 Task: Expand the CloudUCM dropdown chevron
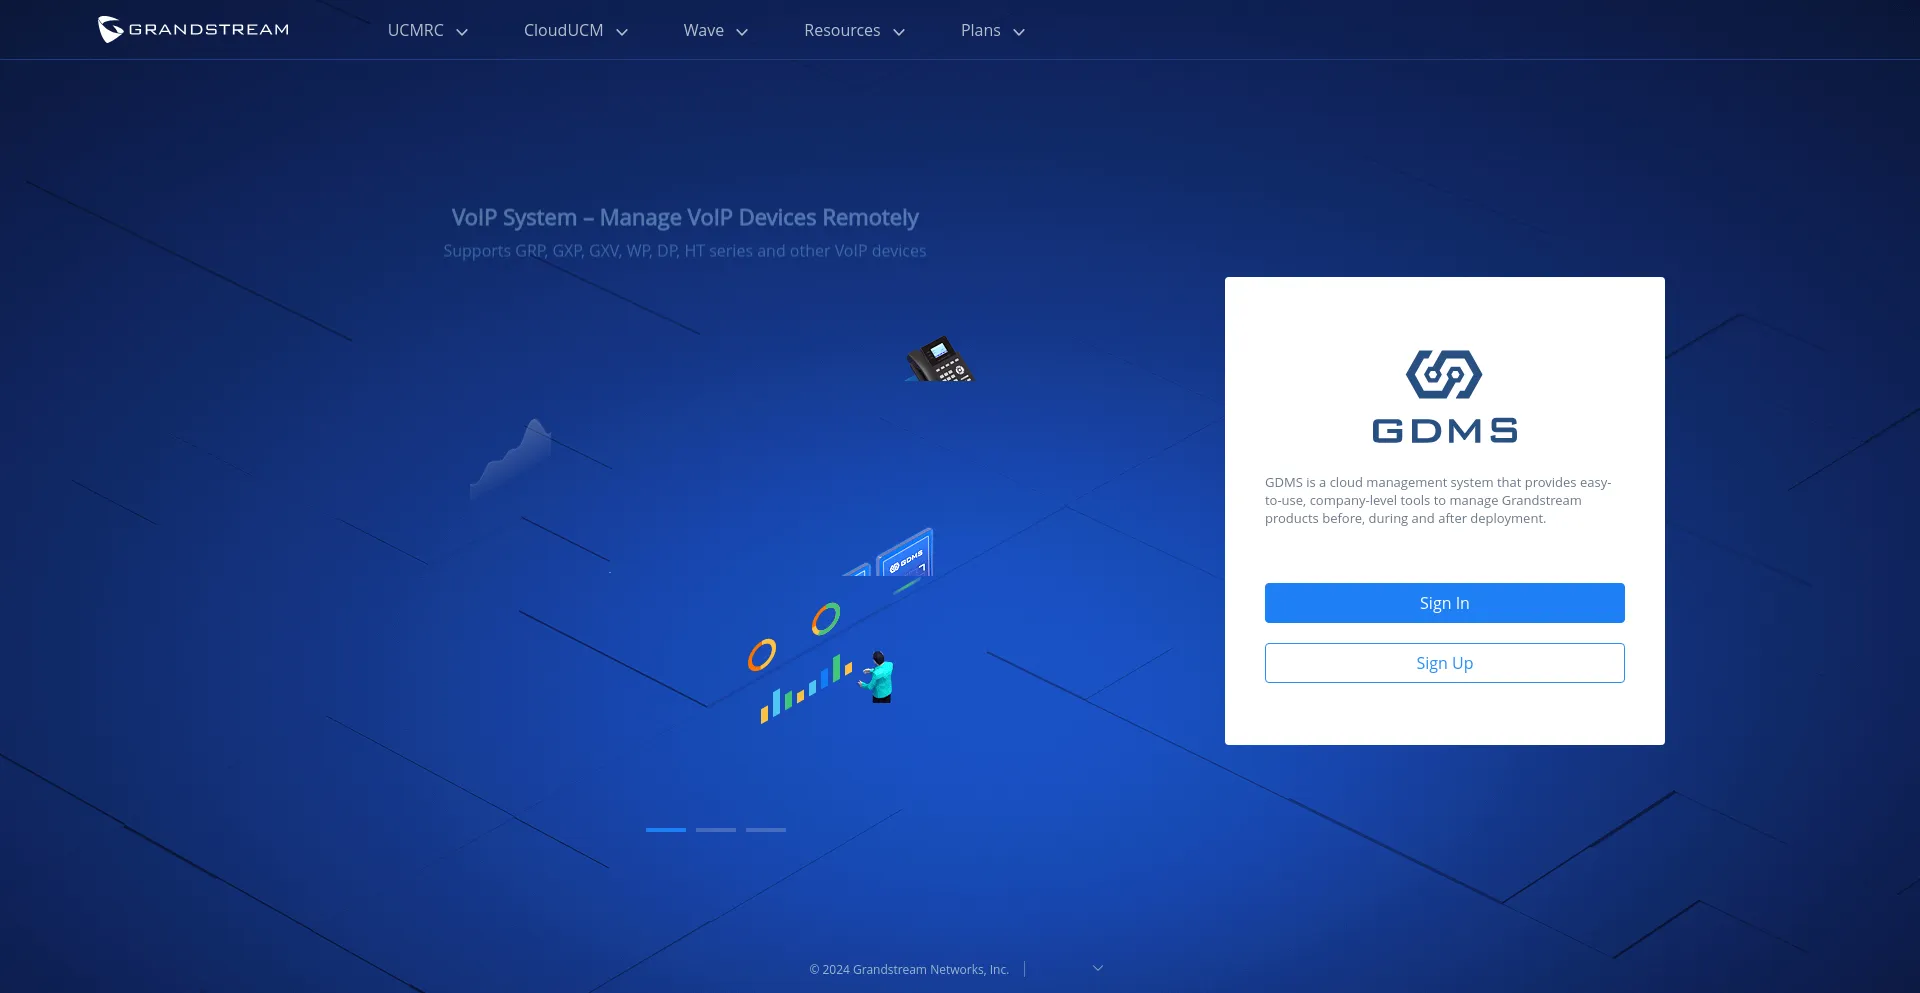point(622,32)
